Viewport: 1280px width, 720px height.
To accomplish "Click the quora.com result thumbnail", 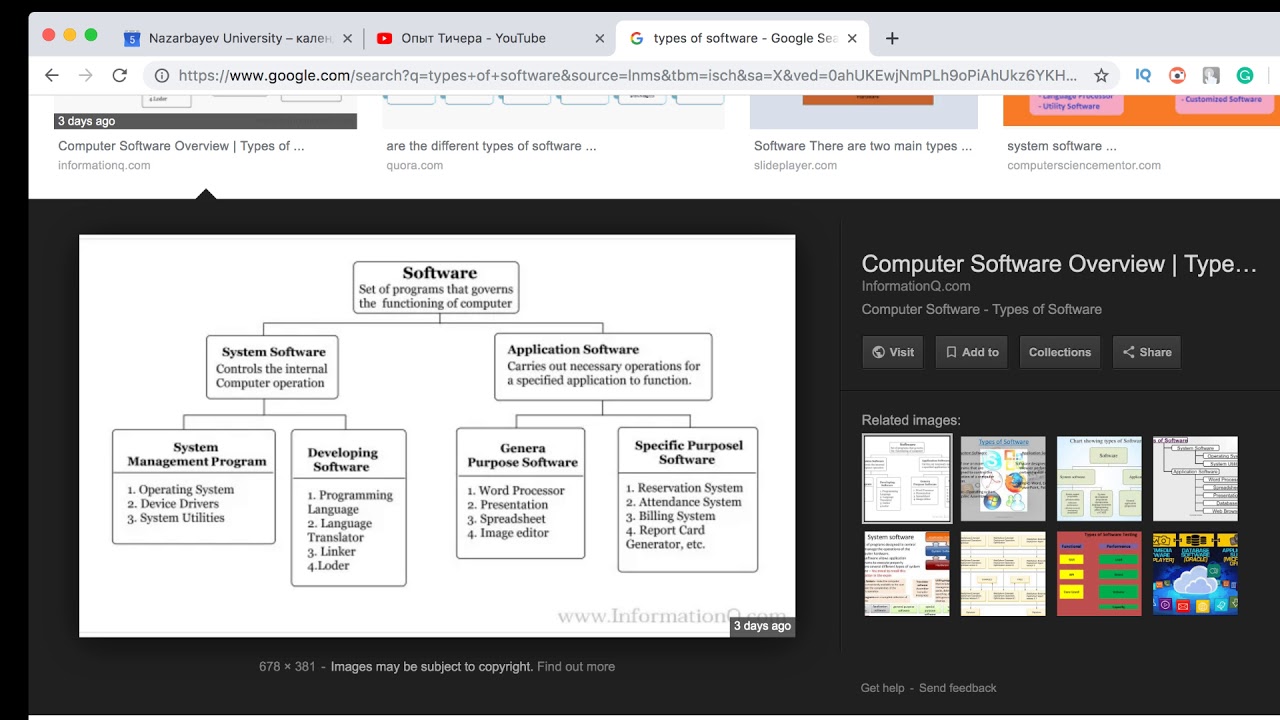I will (553, 112).
